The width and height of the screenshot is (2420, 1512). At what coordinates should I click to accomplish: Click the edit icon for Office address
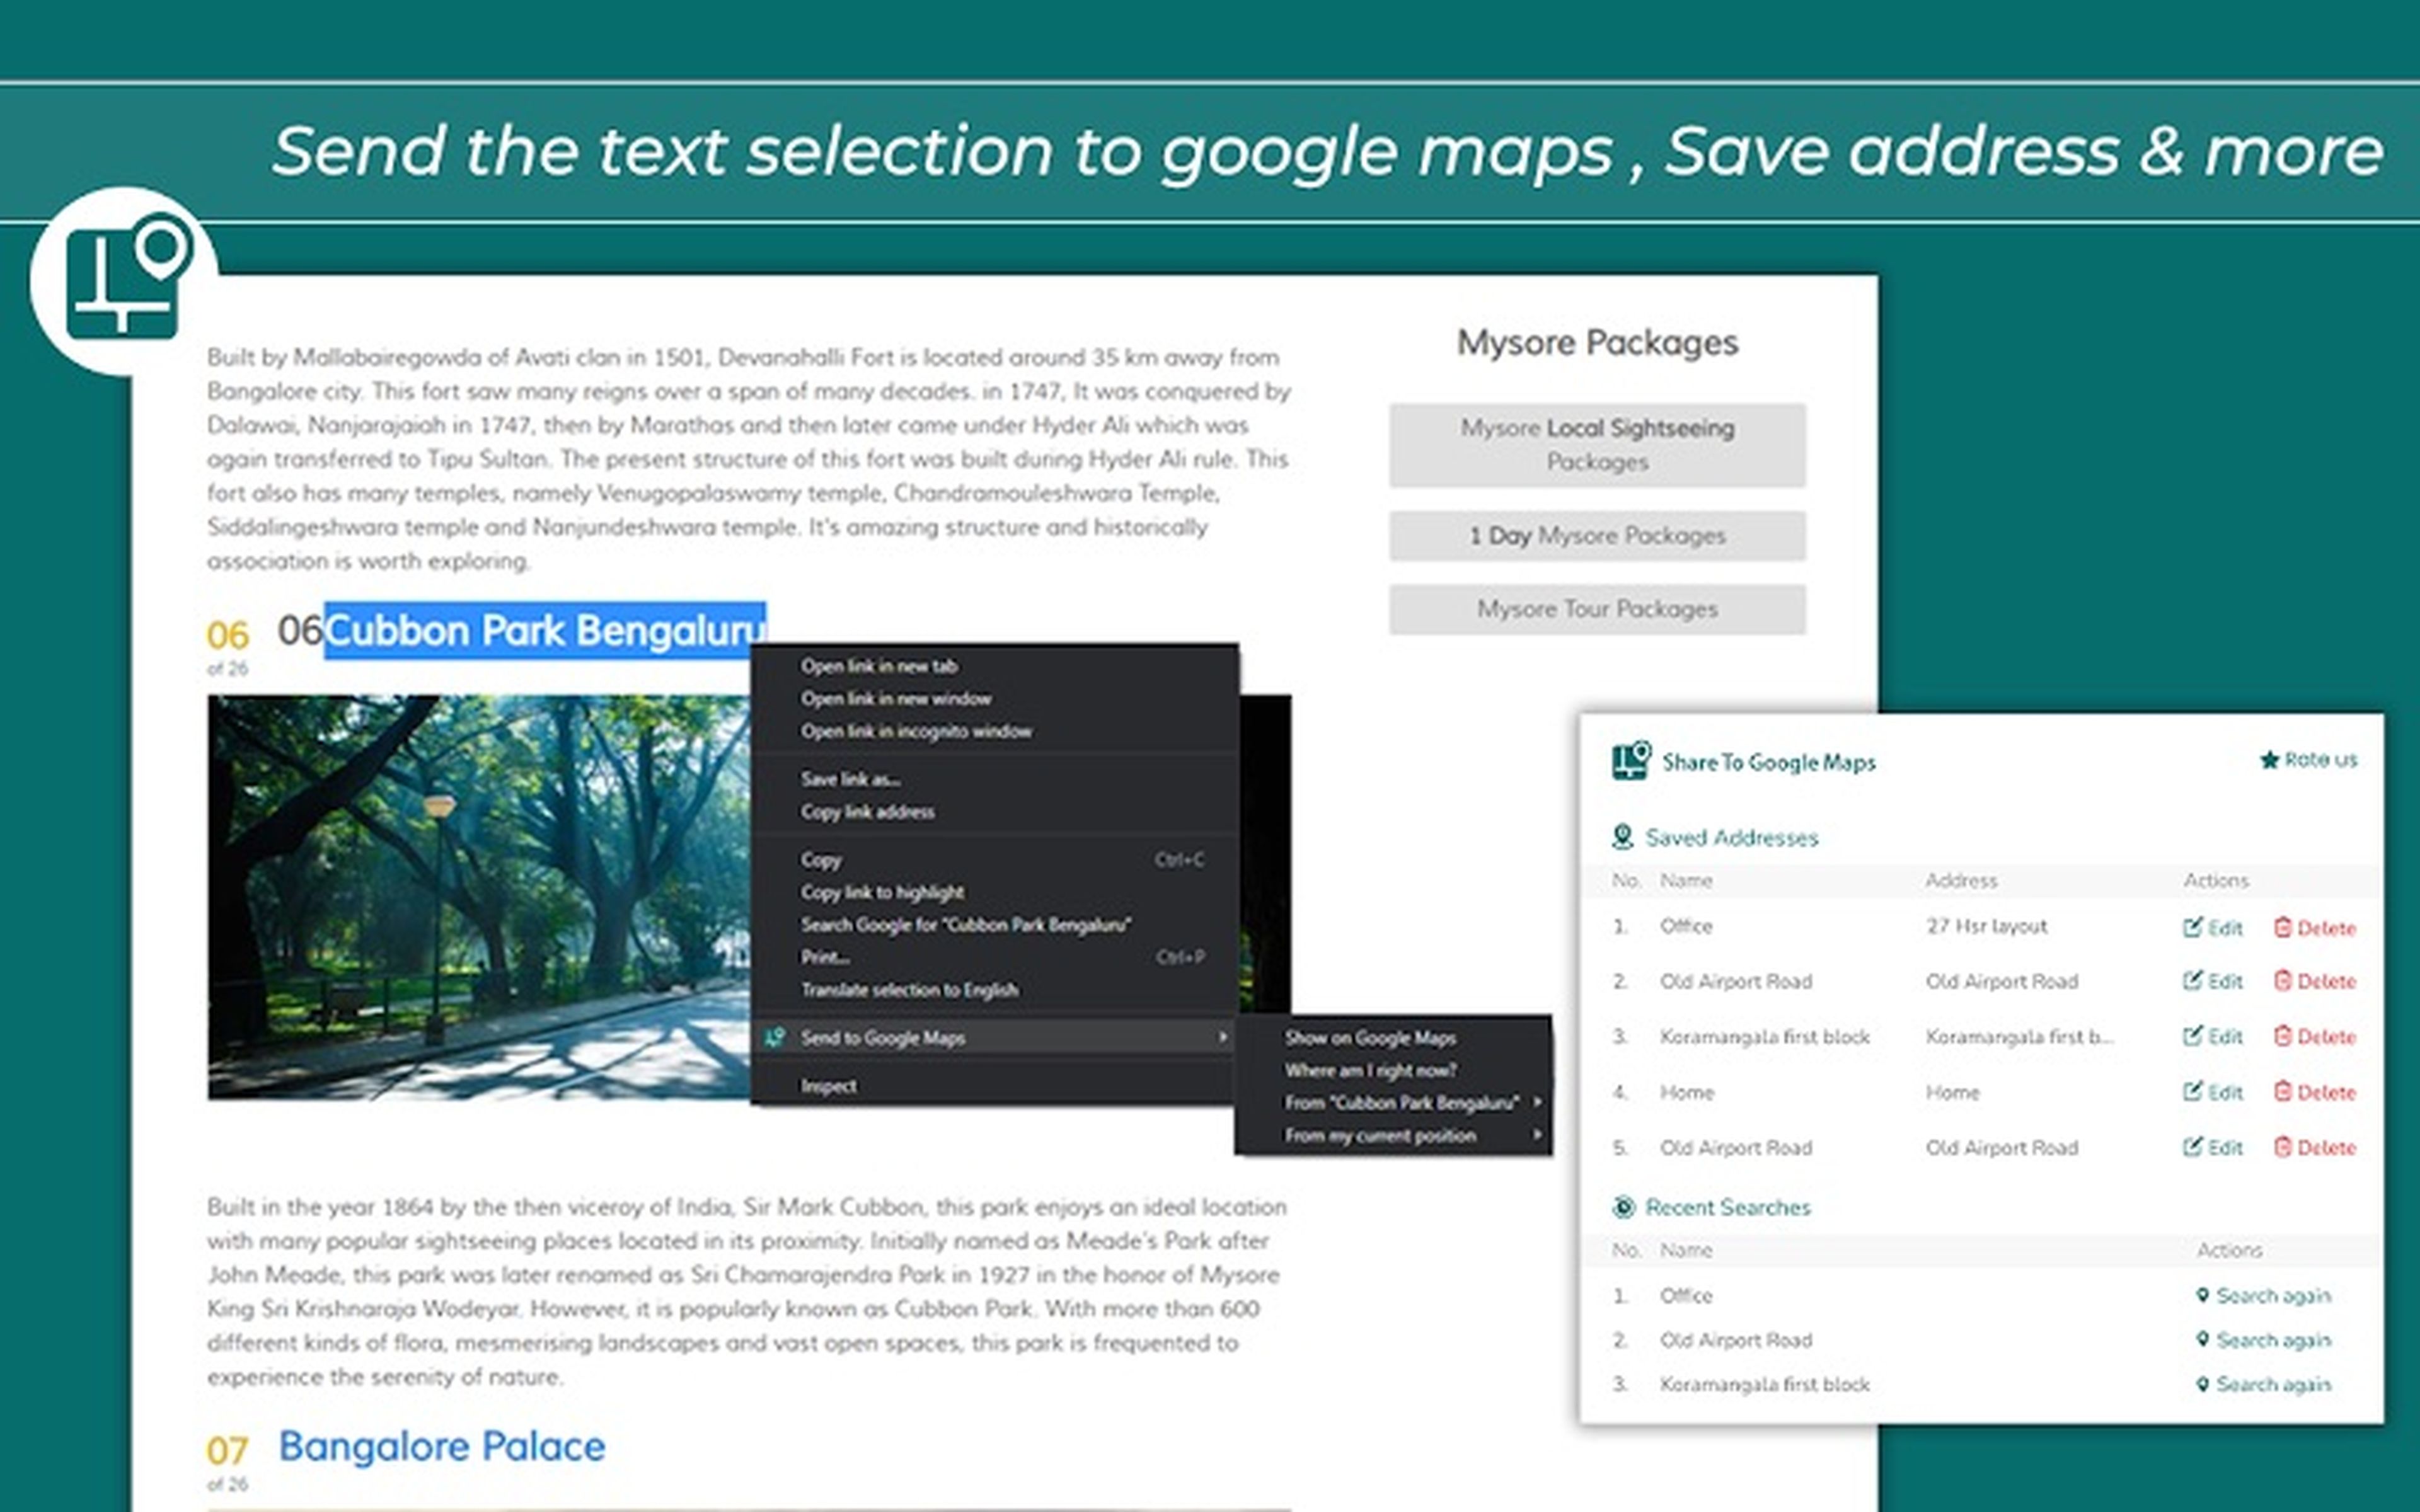coord(2192,927)
